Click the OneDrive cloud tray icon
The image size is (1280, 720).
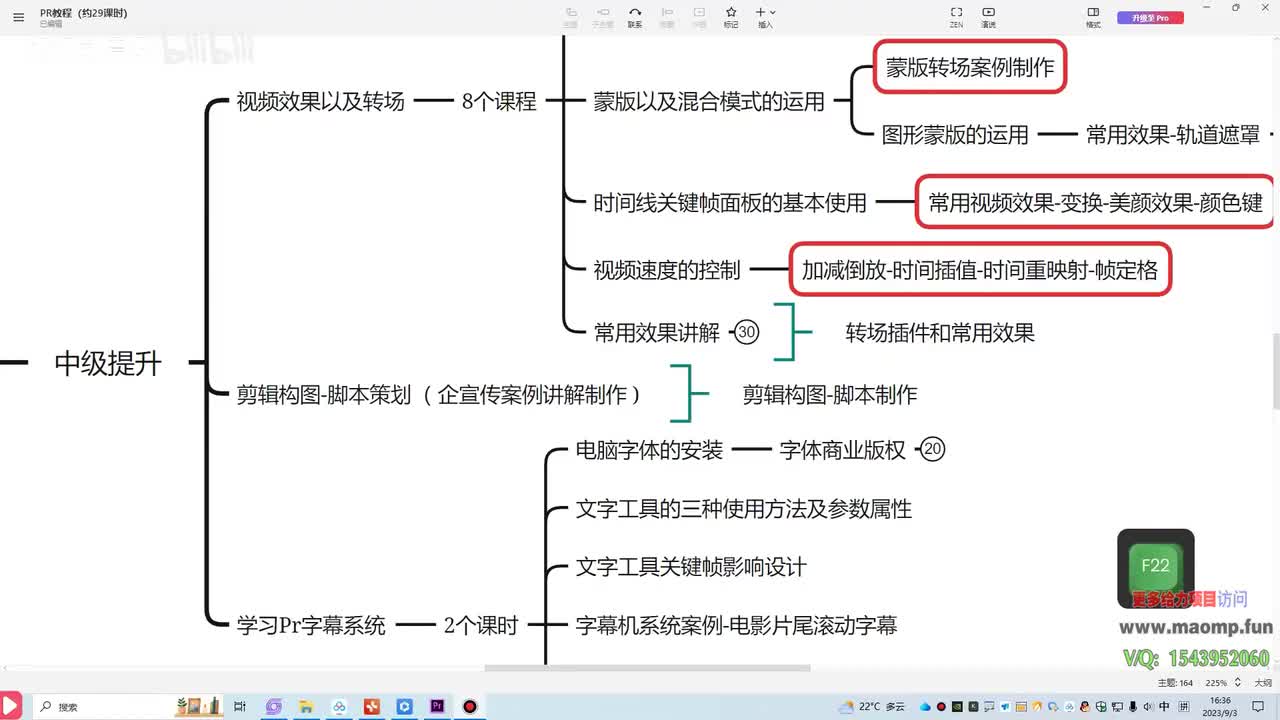click(x=925, y=706)
